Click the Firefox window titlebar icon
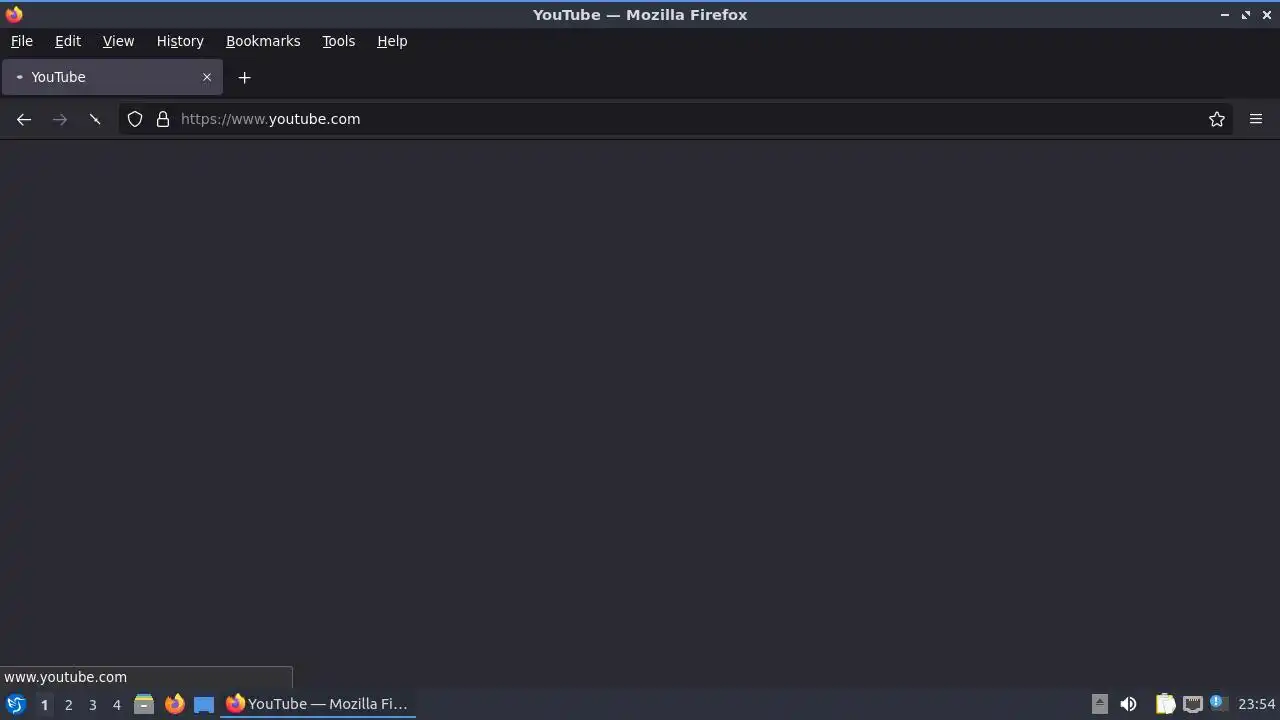The image size is (1280, 720). pos(14,14)
